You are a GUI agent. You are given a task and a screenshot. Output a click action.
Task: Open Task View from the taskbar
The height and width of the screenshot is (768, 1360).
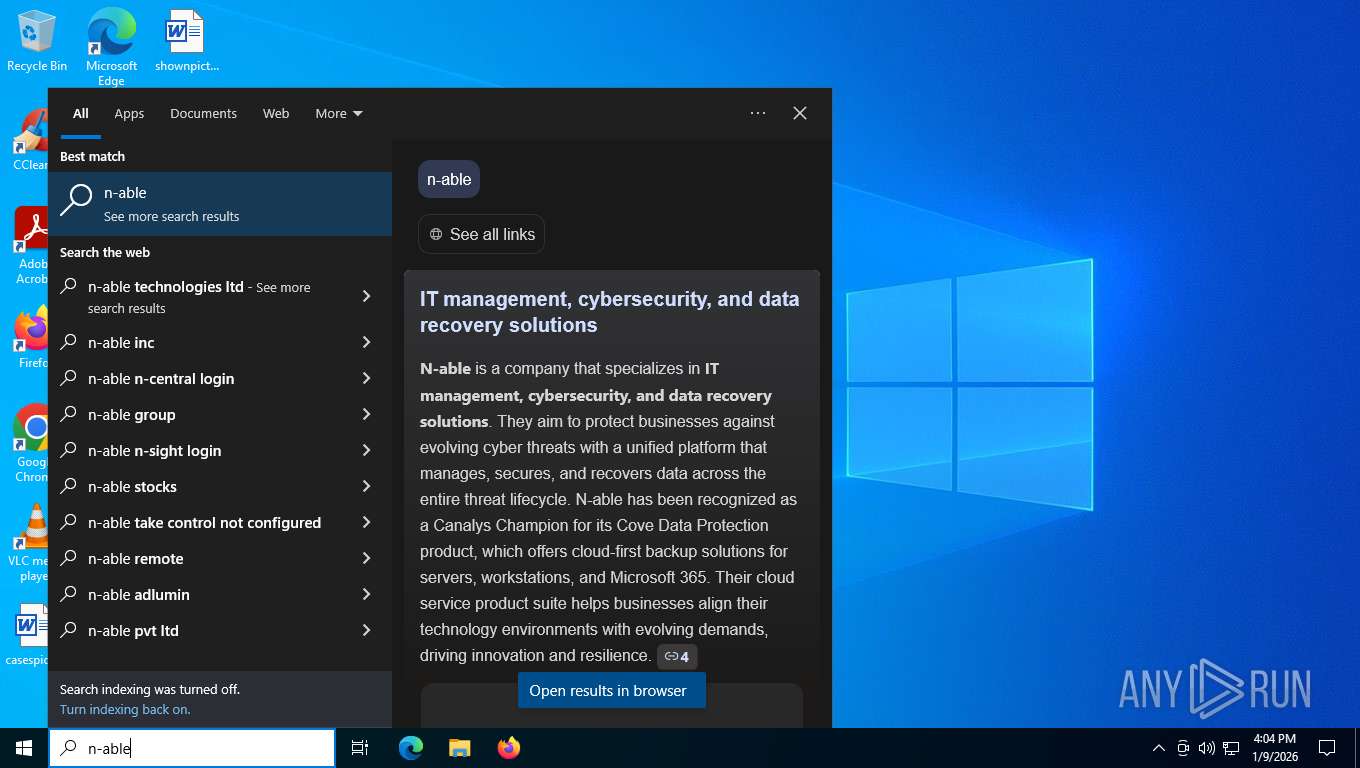(x=360, y=748)
